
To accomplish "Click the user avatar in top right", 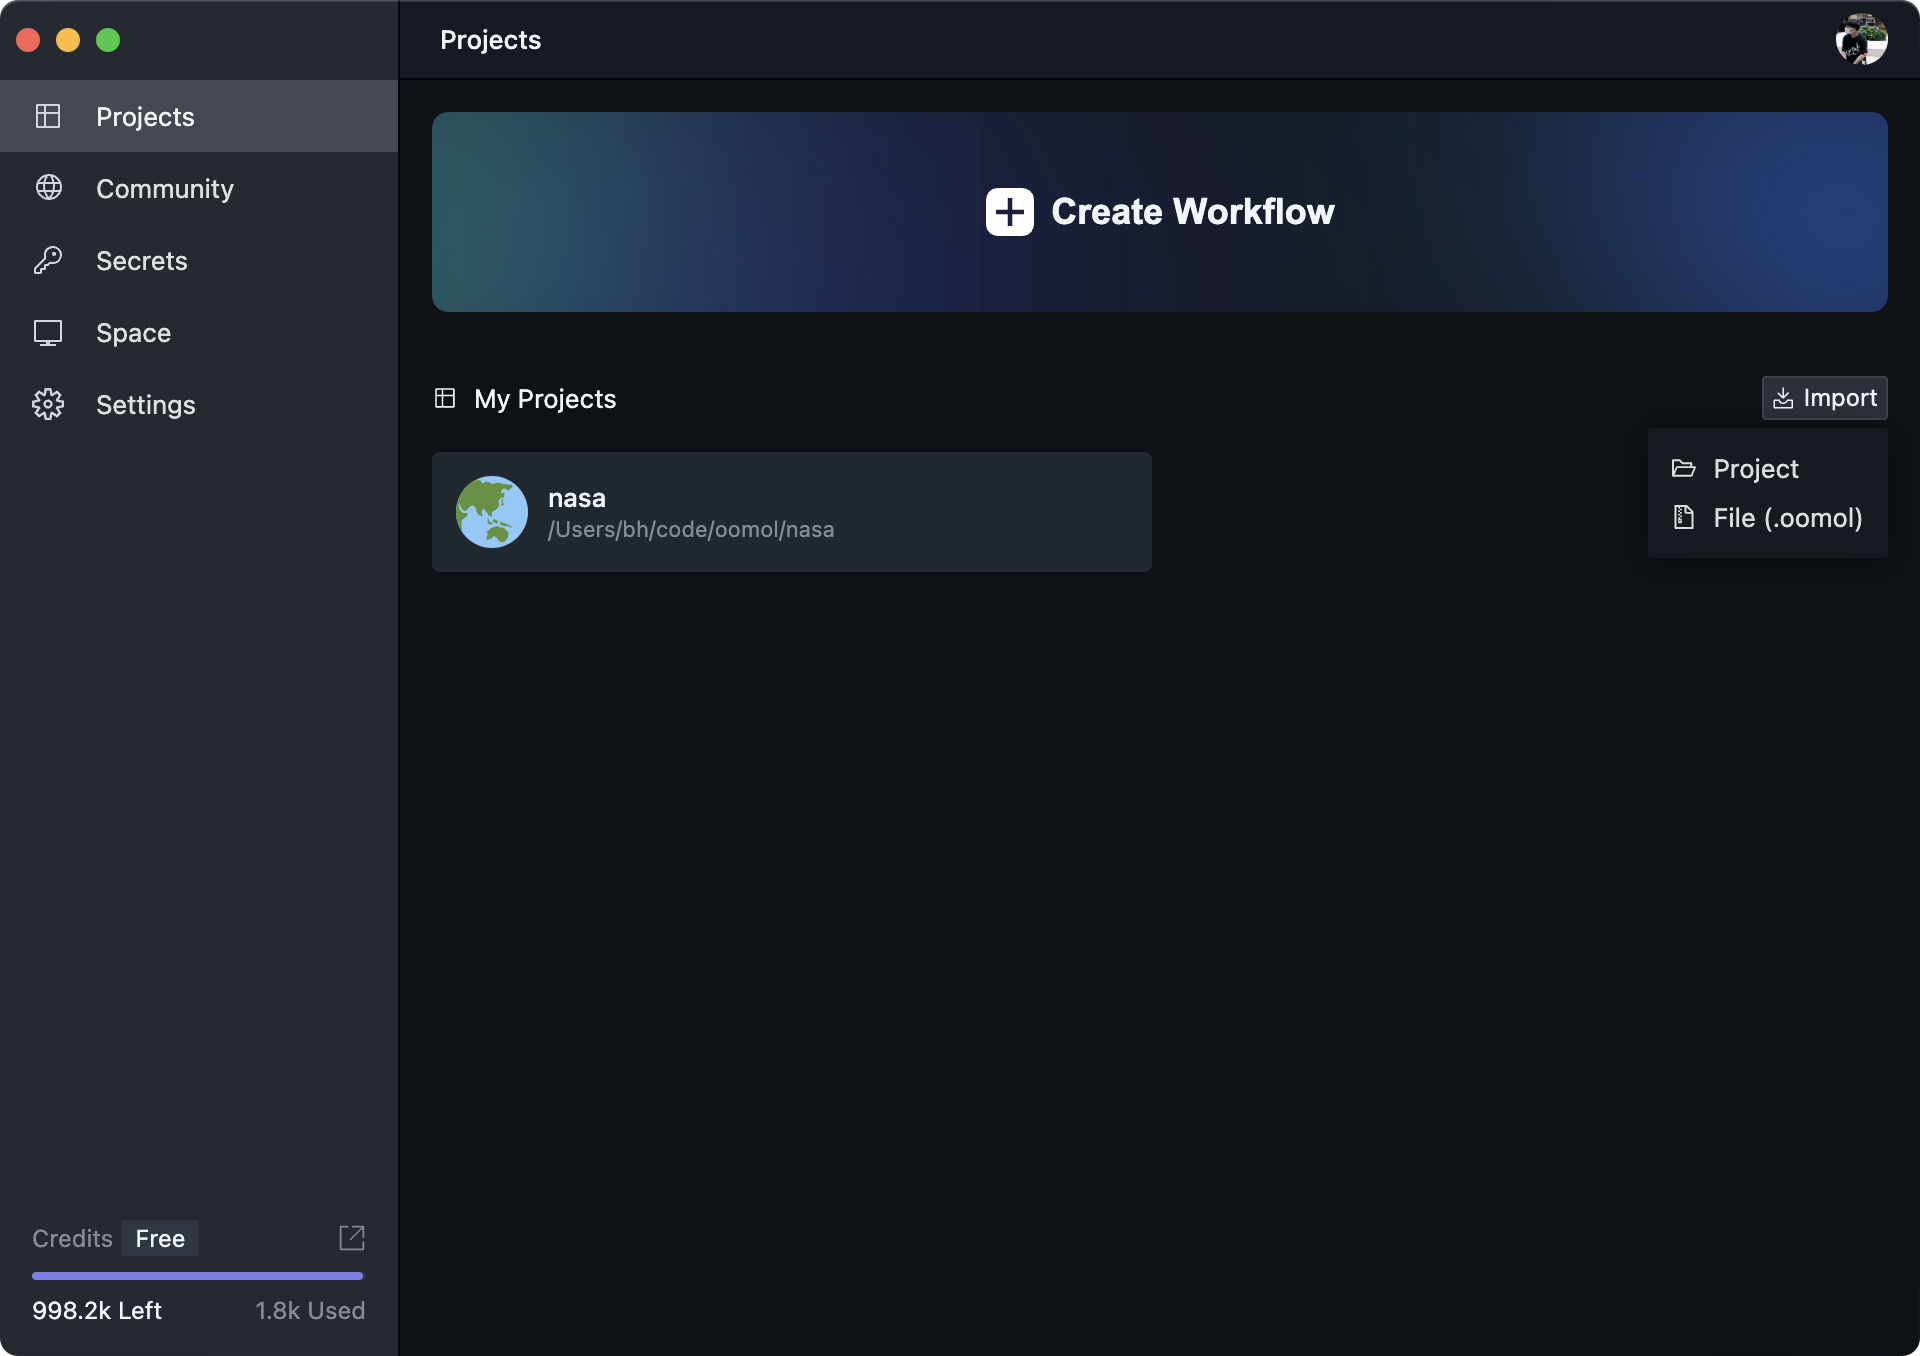I will 1860,40.
